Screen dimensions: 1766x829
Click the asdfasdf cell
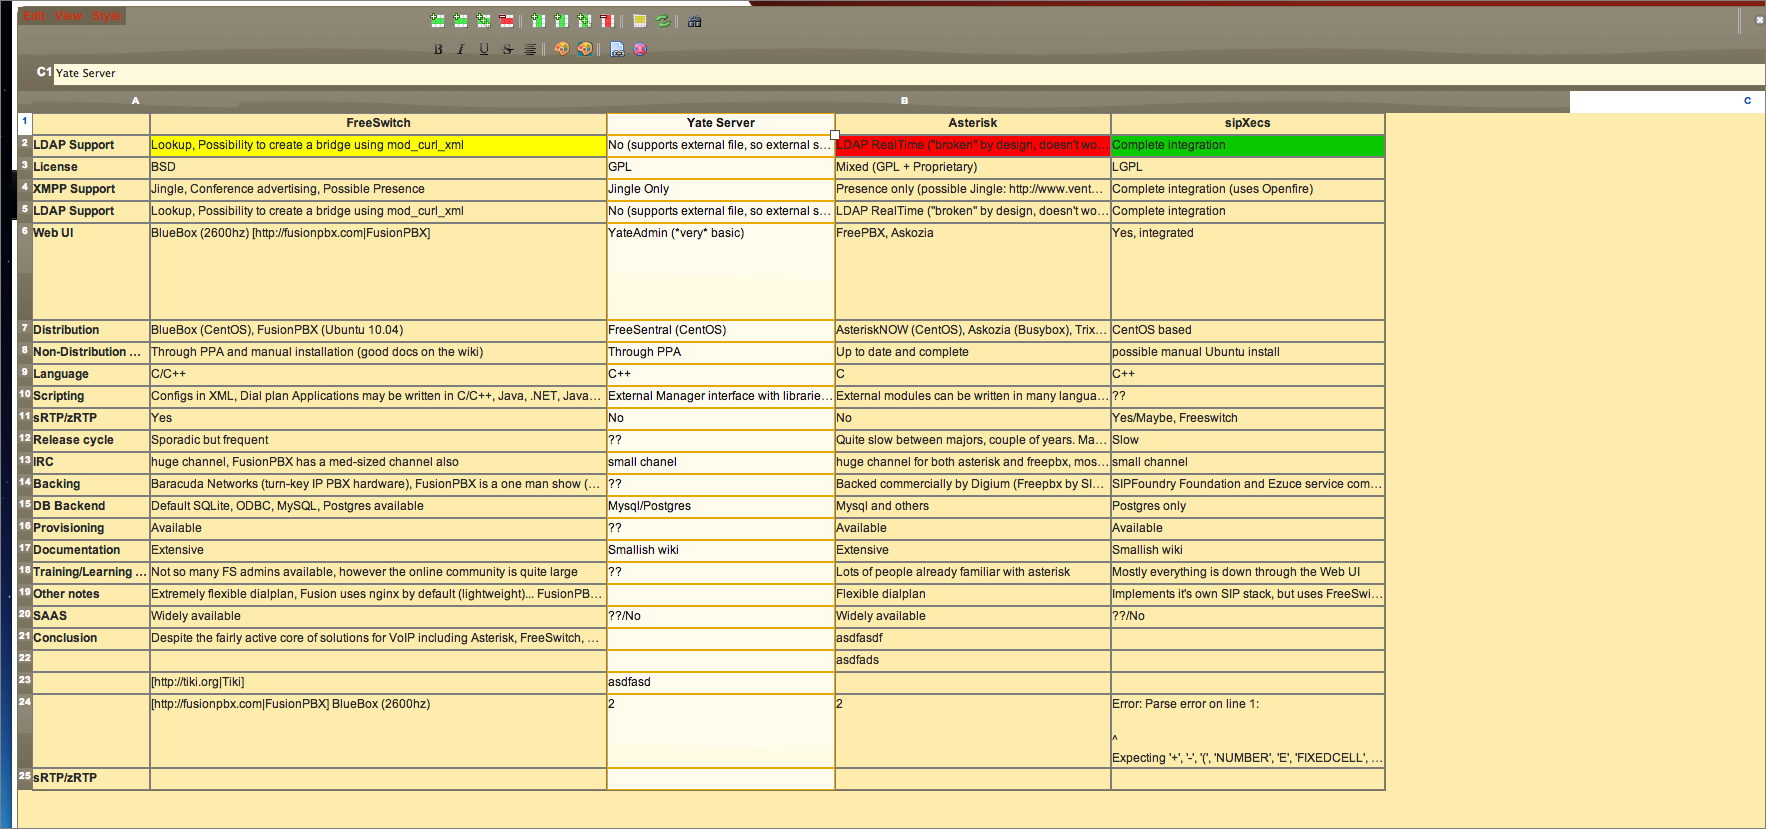pos(973,638)
